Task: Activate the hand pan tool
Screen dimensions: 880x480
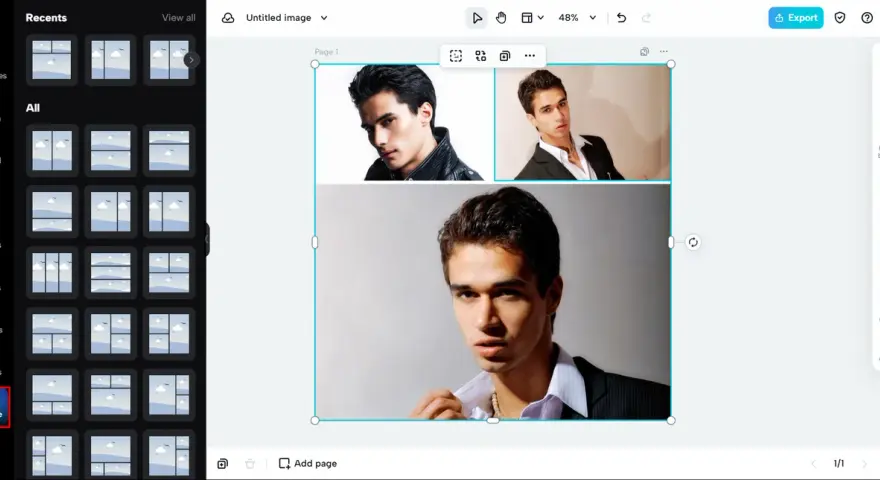Action: click(501, 18)
